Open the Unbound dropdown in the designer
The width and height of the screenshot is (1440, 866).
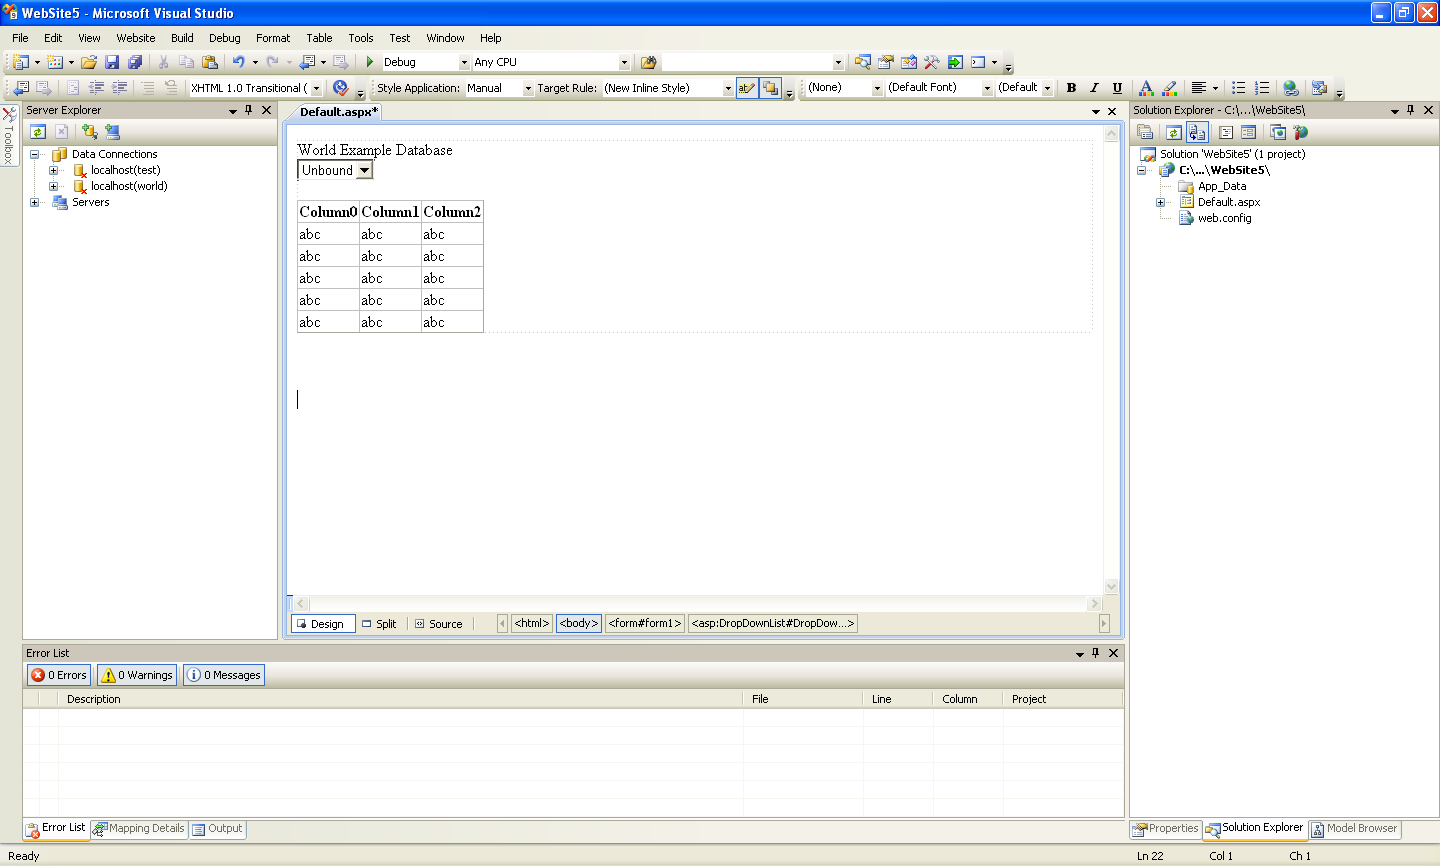[x=364, y=170]
